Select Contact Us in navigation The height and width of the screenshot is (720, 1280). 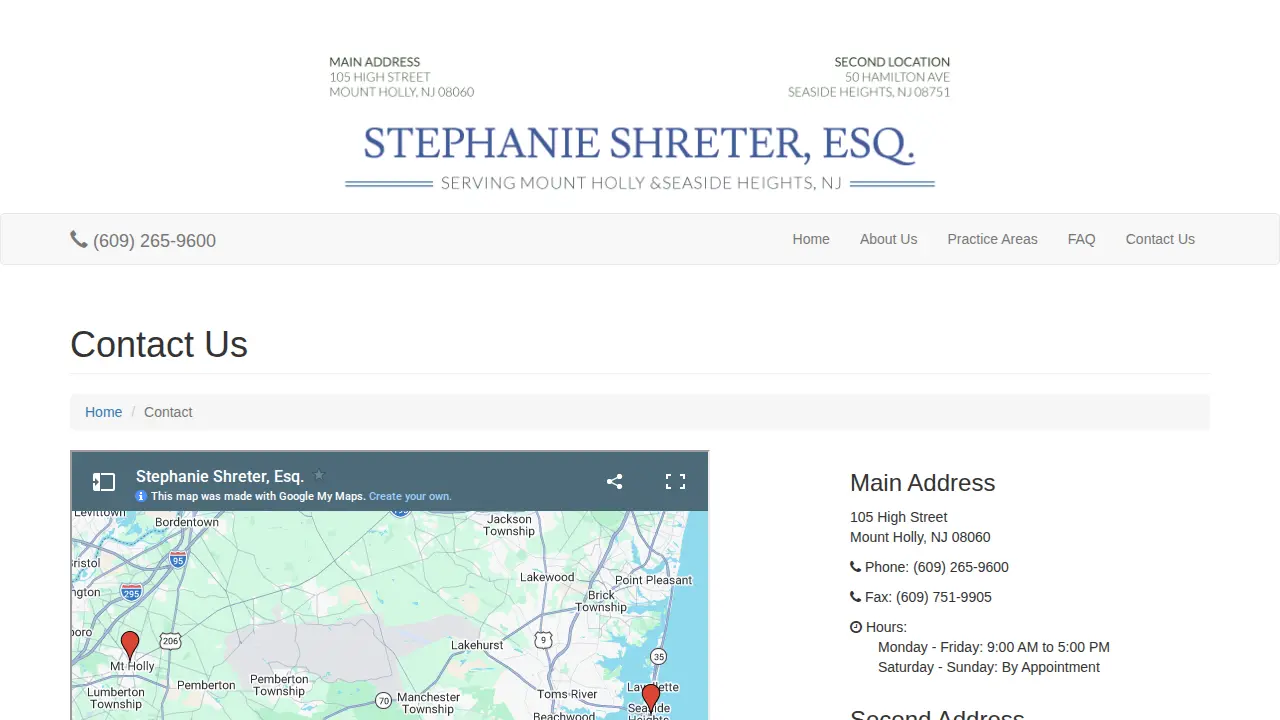tap(1160, 239)
